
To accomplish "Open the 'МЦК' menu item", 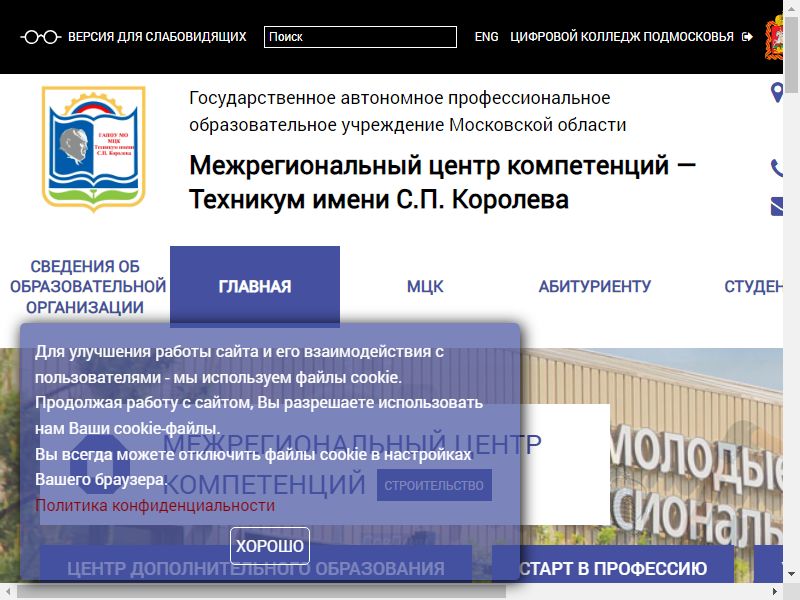I will pyautogui.click(x=425, y=287).
